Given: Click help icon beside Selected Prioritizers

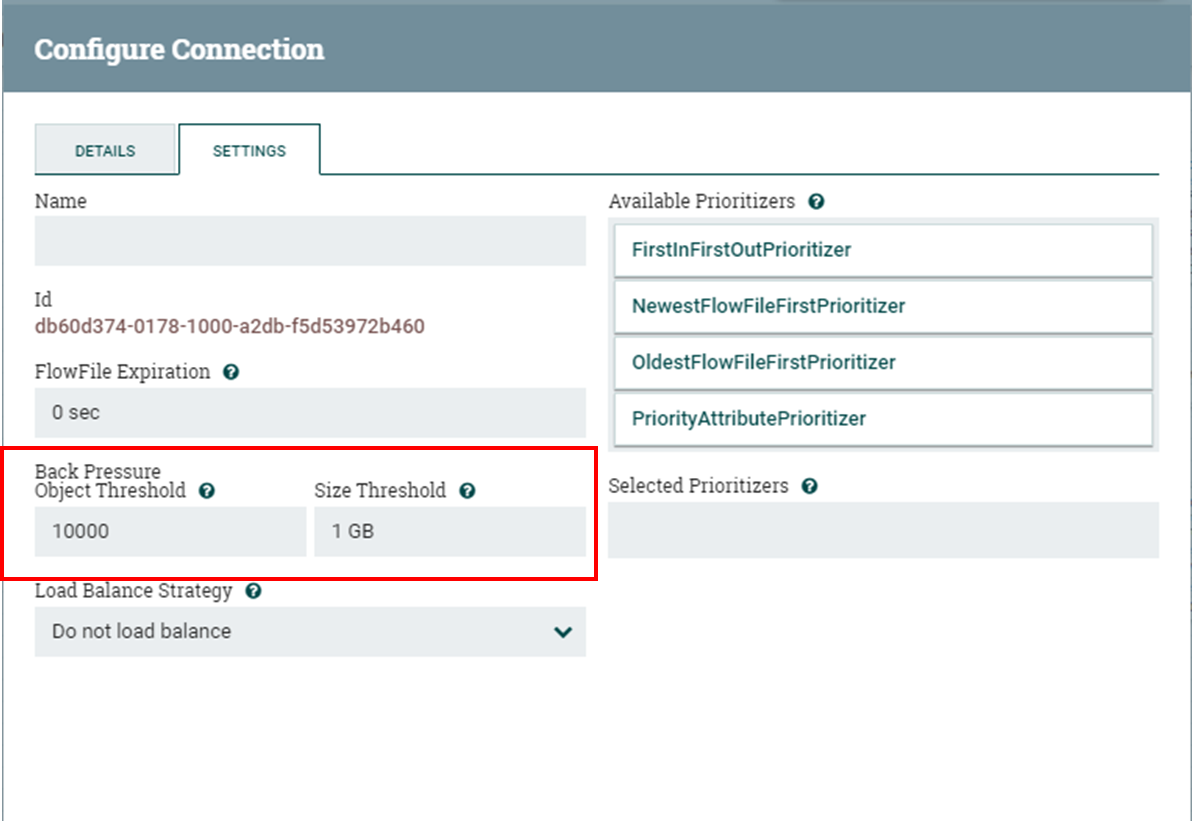Looking at the screenshot, I should click(809, 486).
